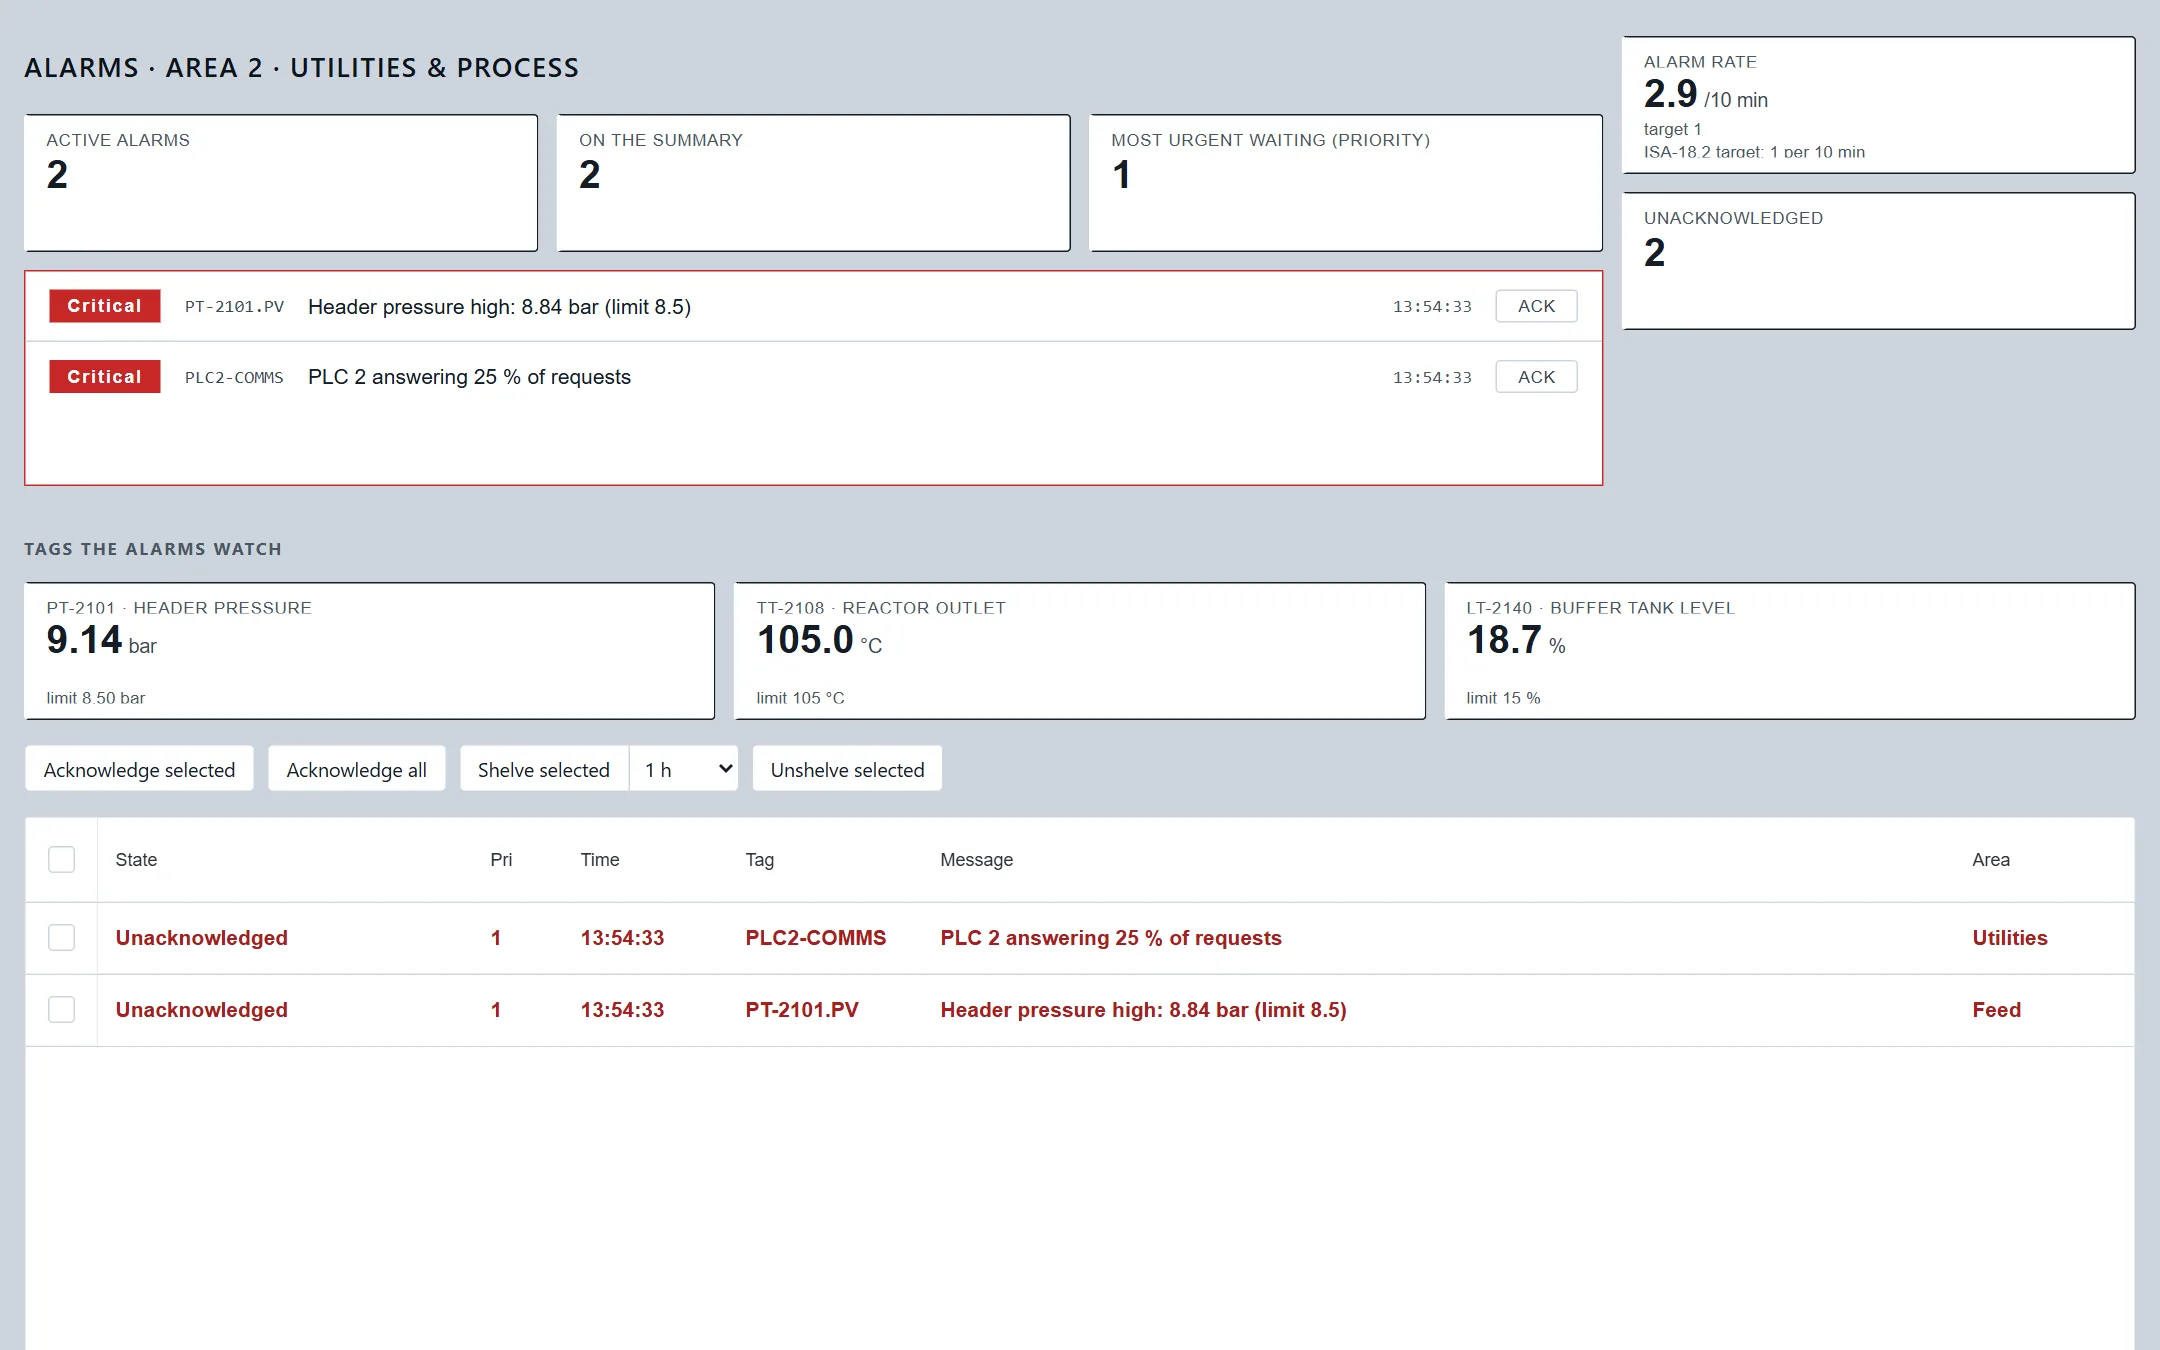Click the banner message 'Header pressure high: 8.84 bar'
The width and height of the screenshot is (2160, 1350).
pos(499,307)
